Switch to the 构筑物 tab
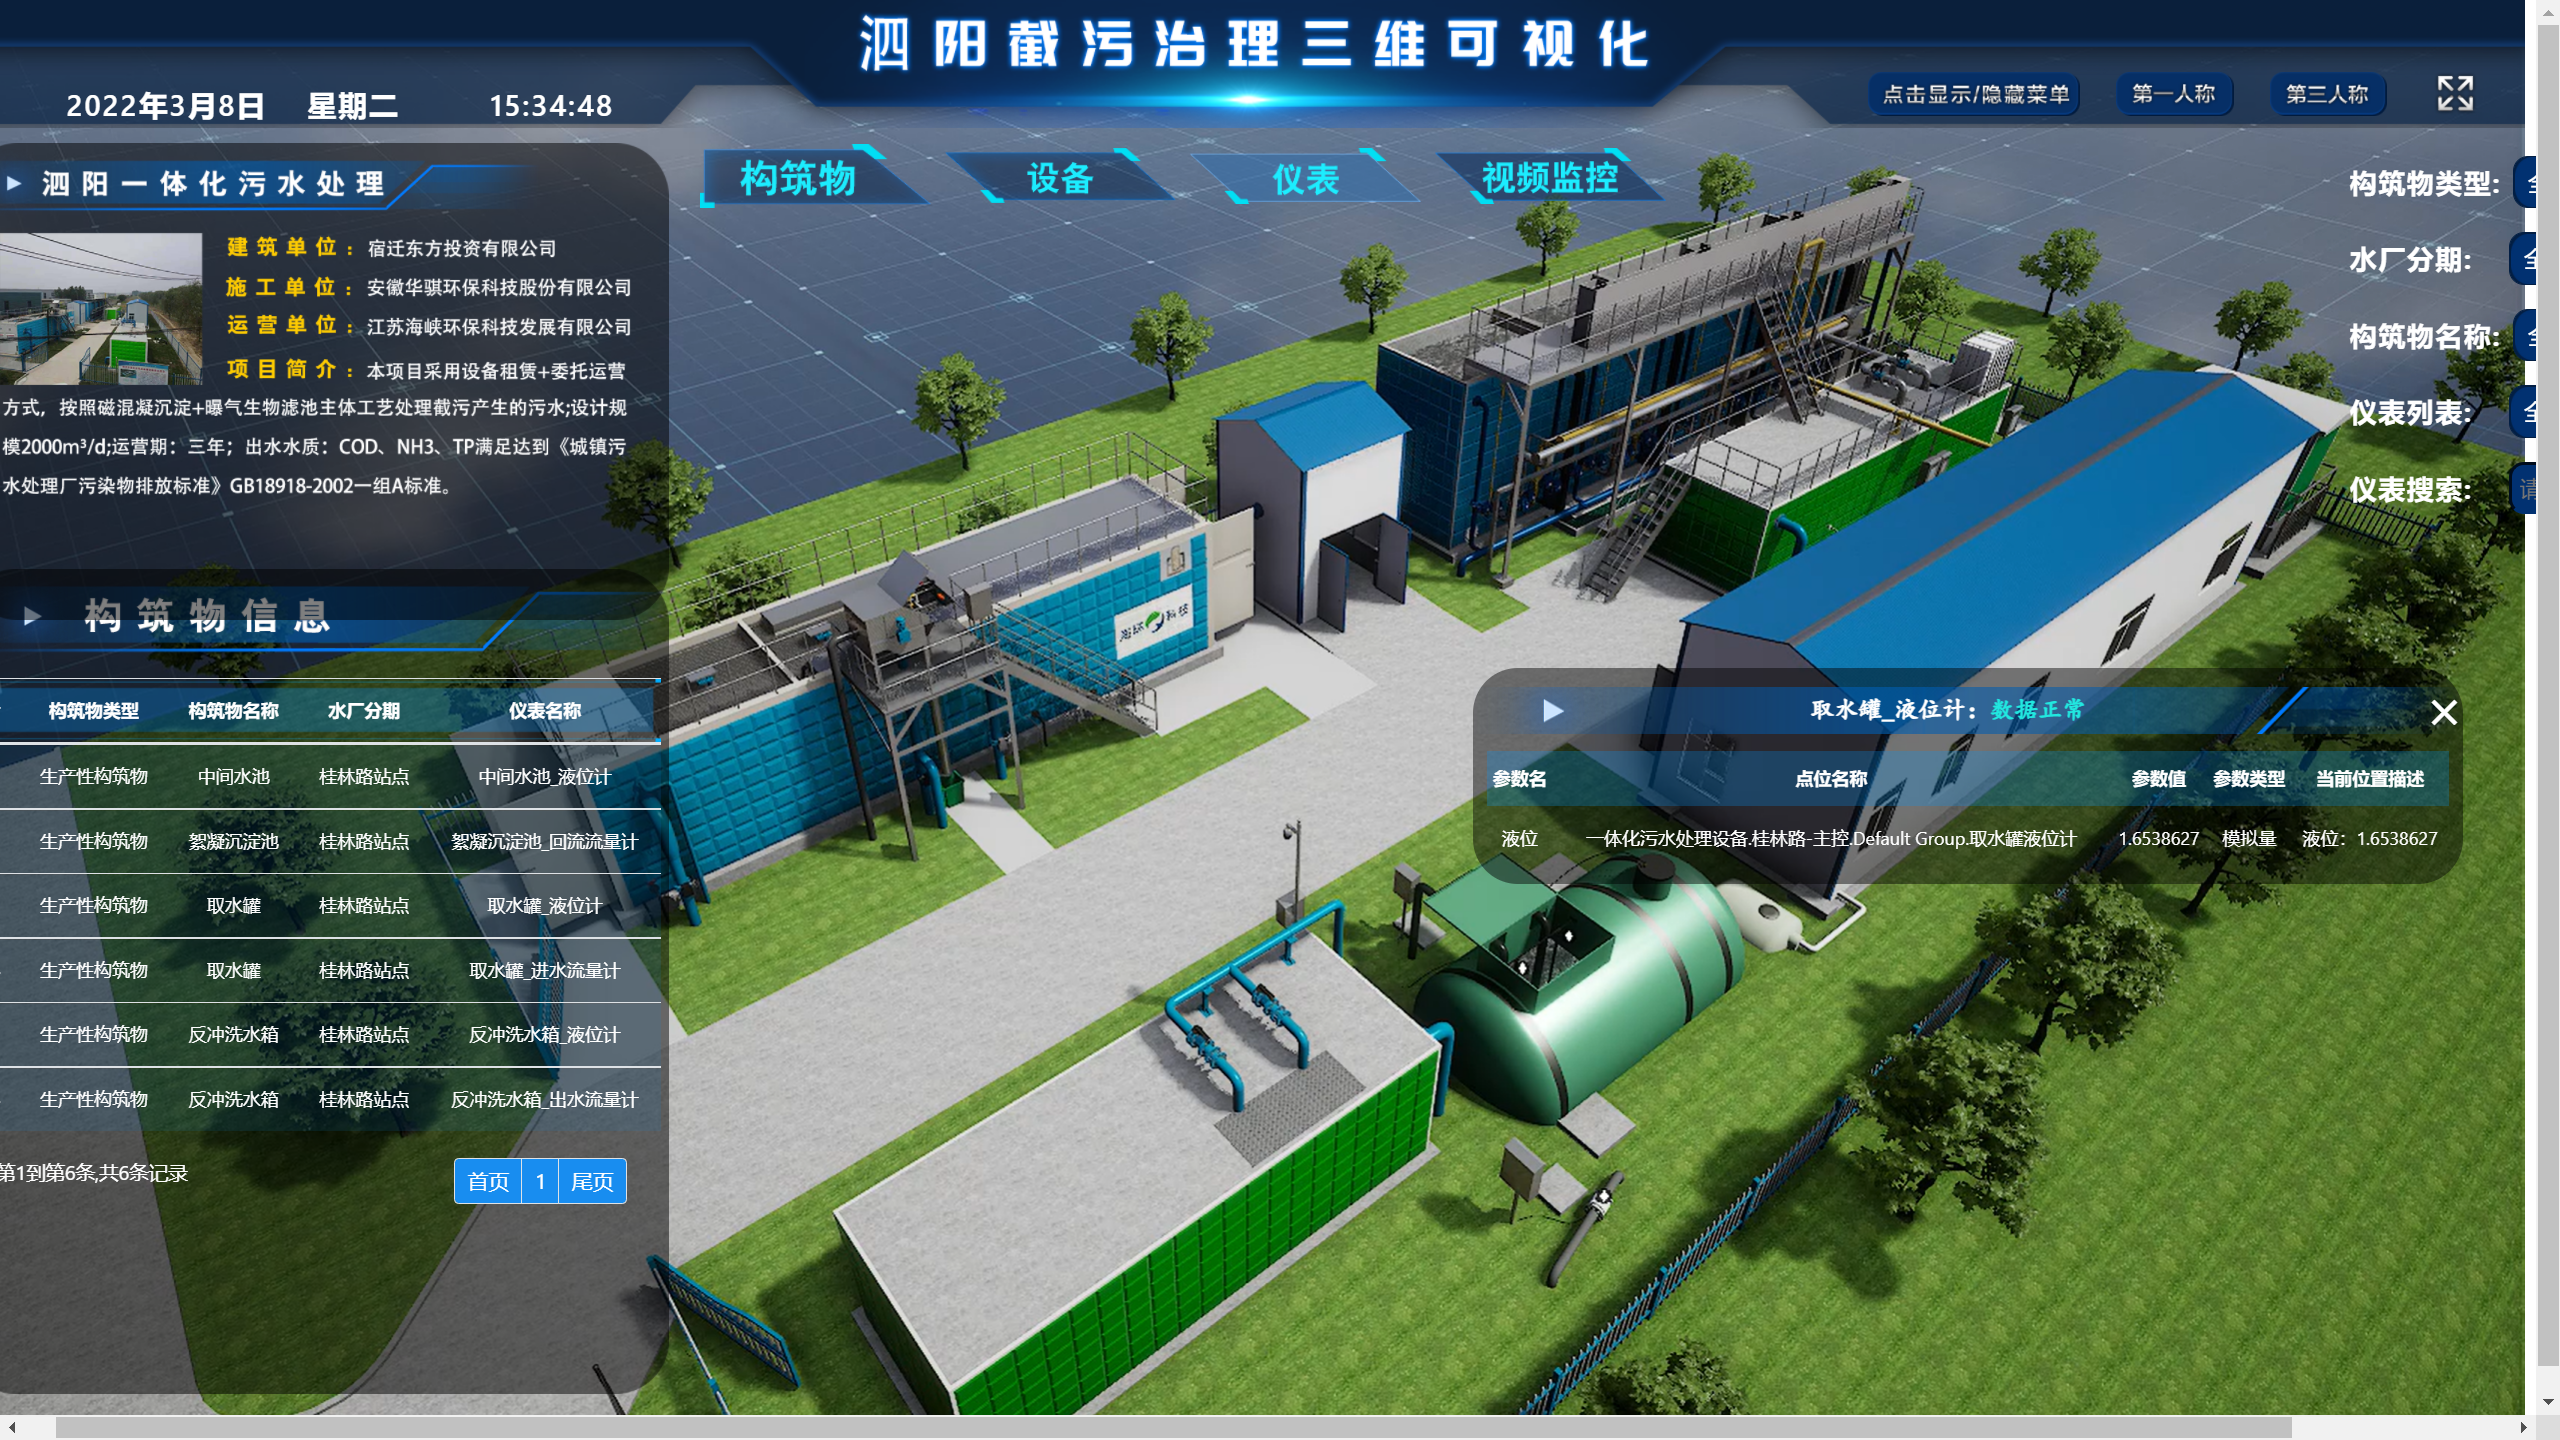This screenshot has height=1440, width=2560. click(798, 179)
